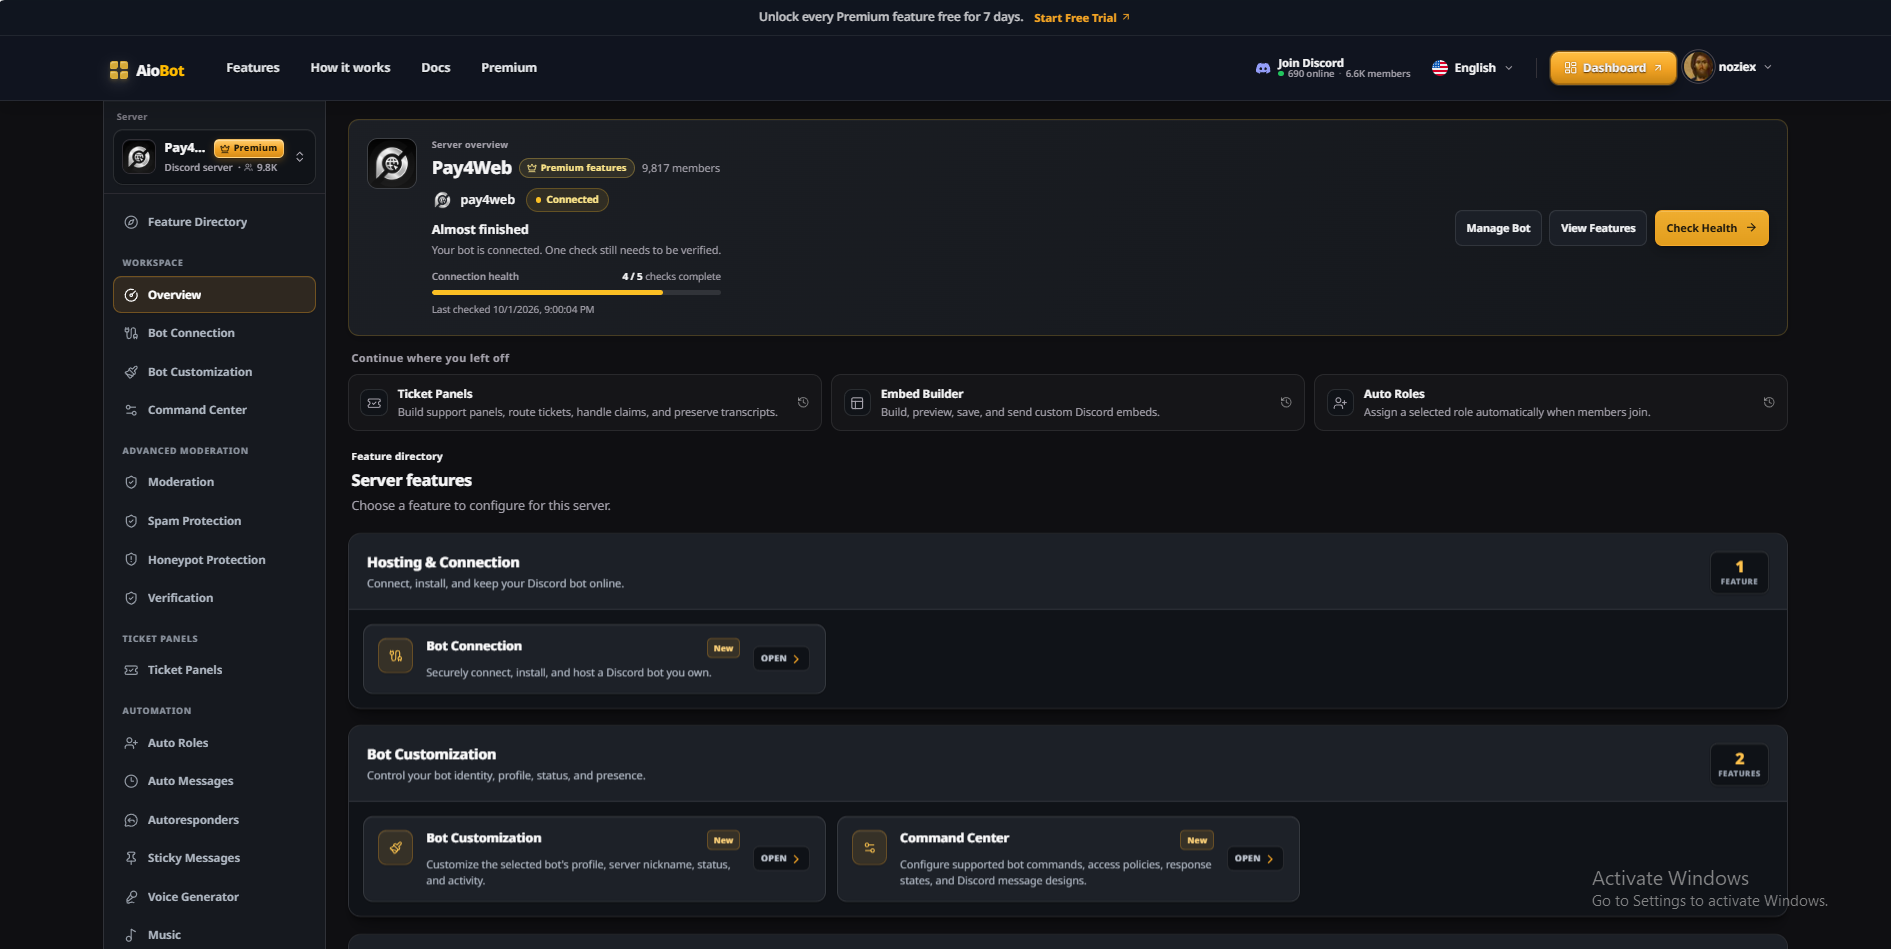Click the Sticky Messages pin icon
Viewport: 1891px width, 949px height.
pyautogui.click(x=131, y=858)
